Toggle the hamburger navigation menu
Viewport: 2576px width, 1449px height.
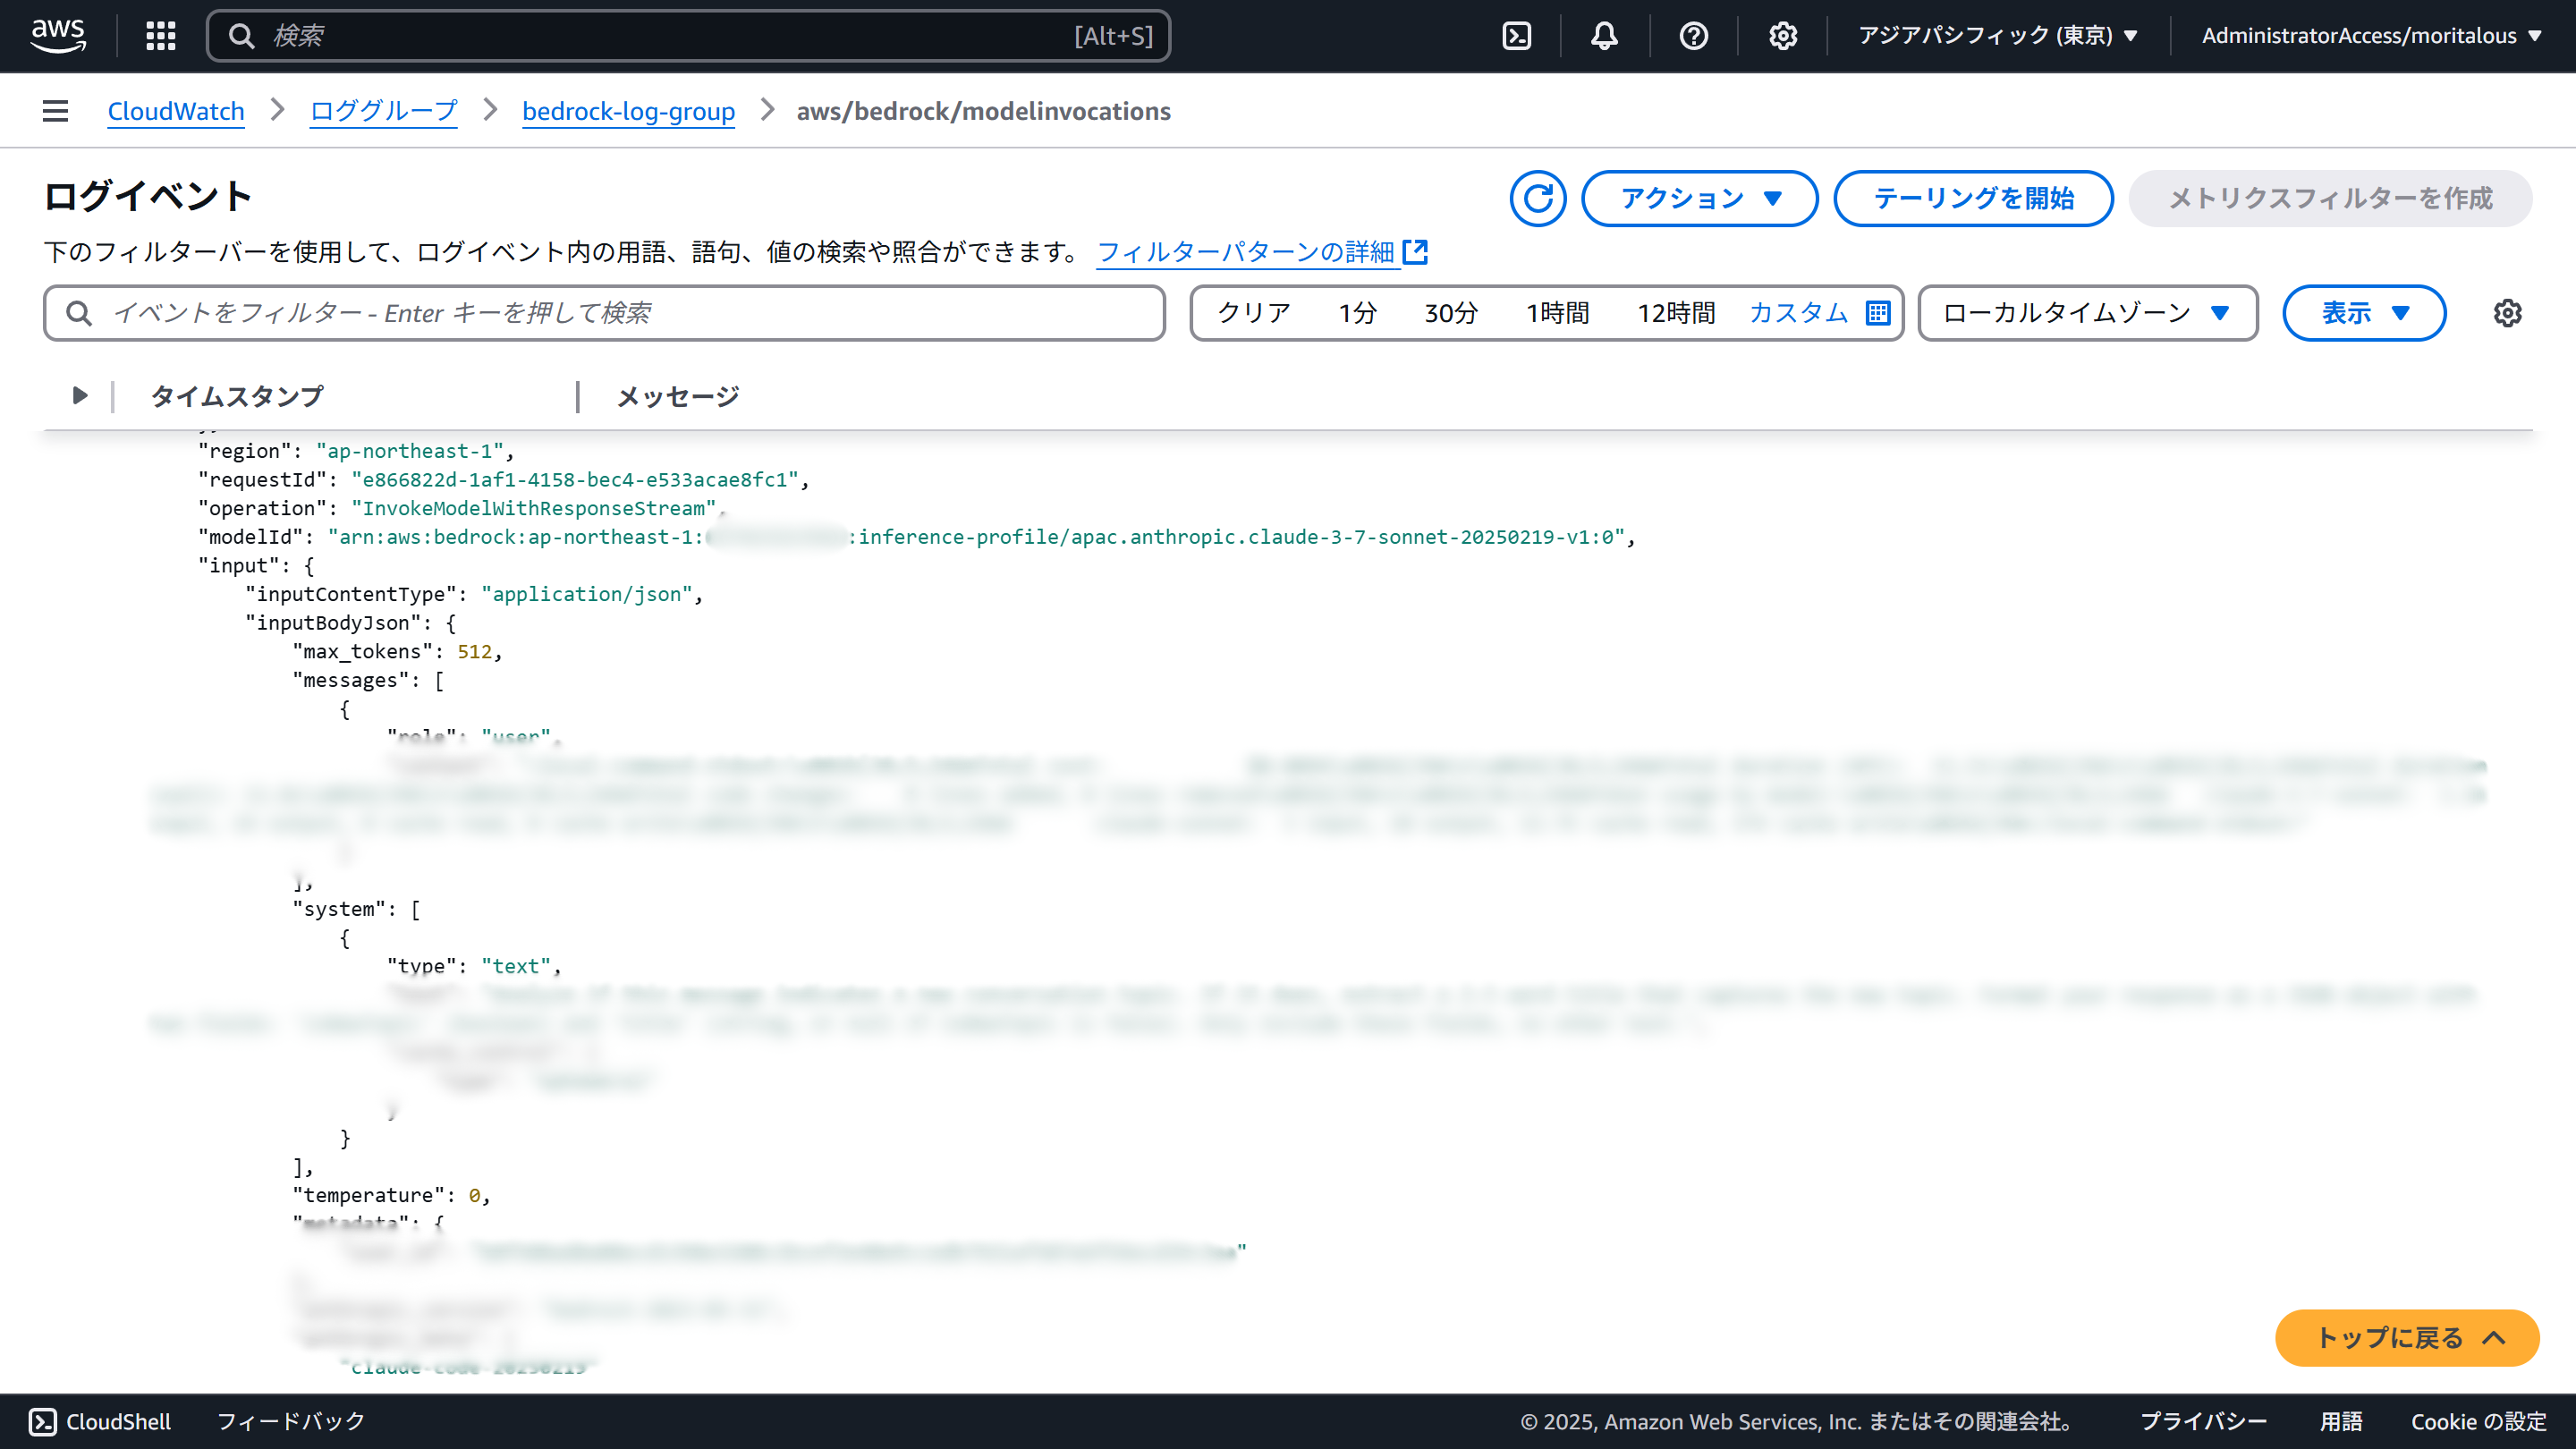(56, 111)
